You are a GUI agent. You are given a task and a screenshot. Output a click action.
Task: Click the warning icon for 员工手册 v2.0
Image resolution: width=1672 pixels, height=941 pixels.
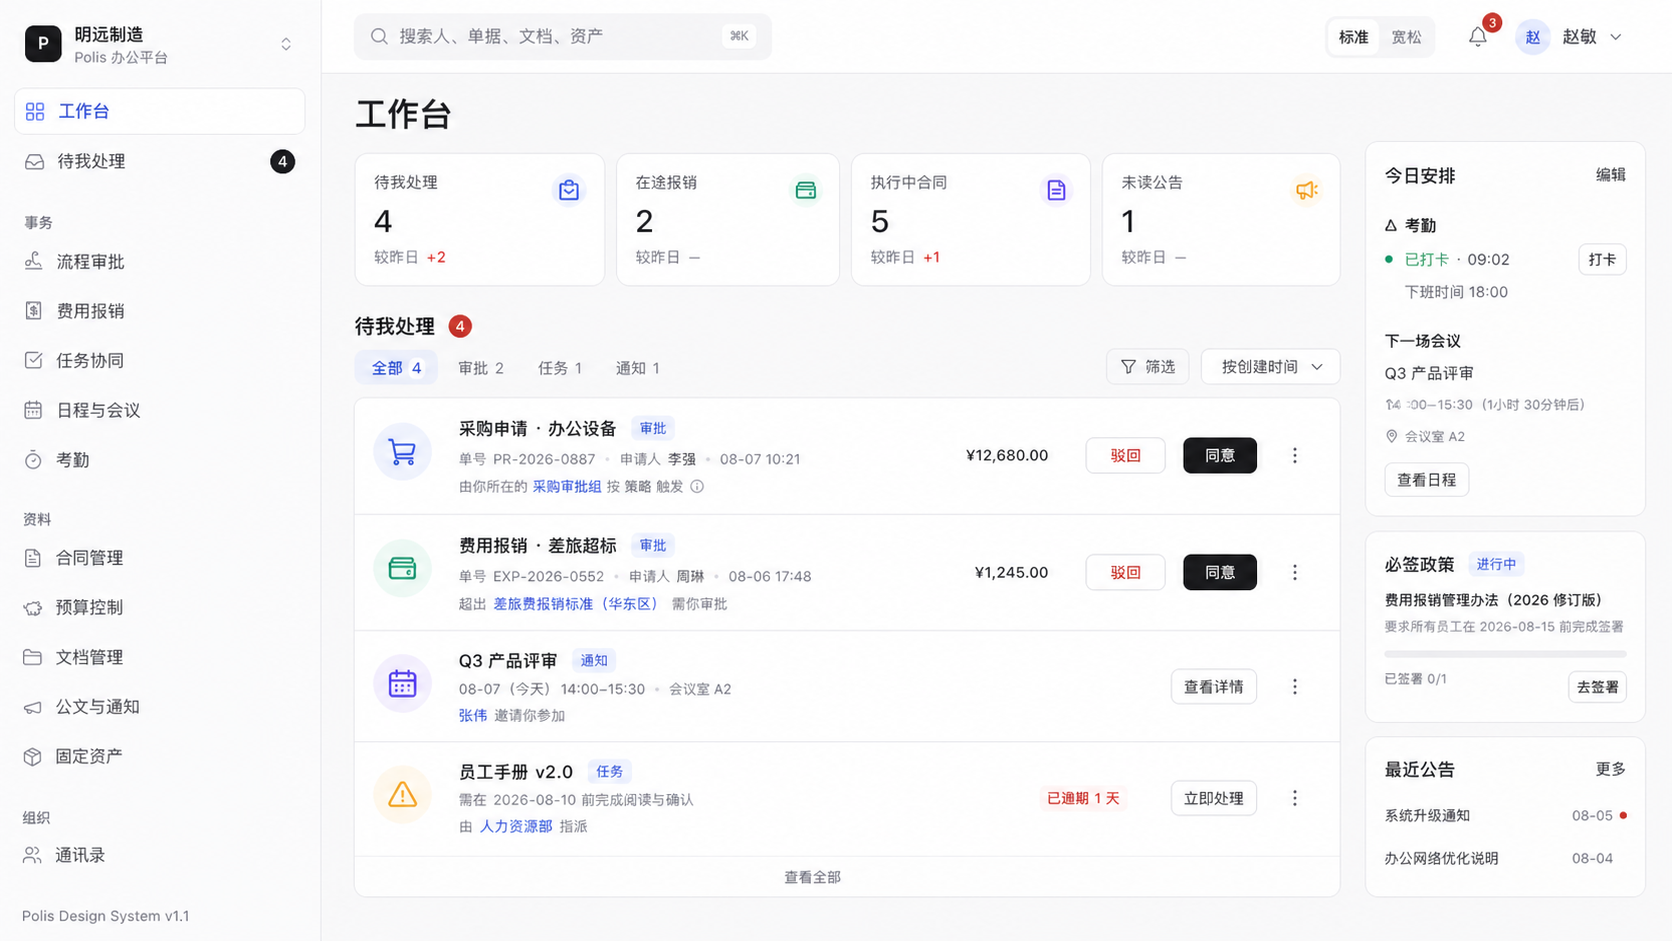coord(402,795)
